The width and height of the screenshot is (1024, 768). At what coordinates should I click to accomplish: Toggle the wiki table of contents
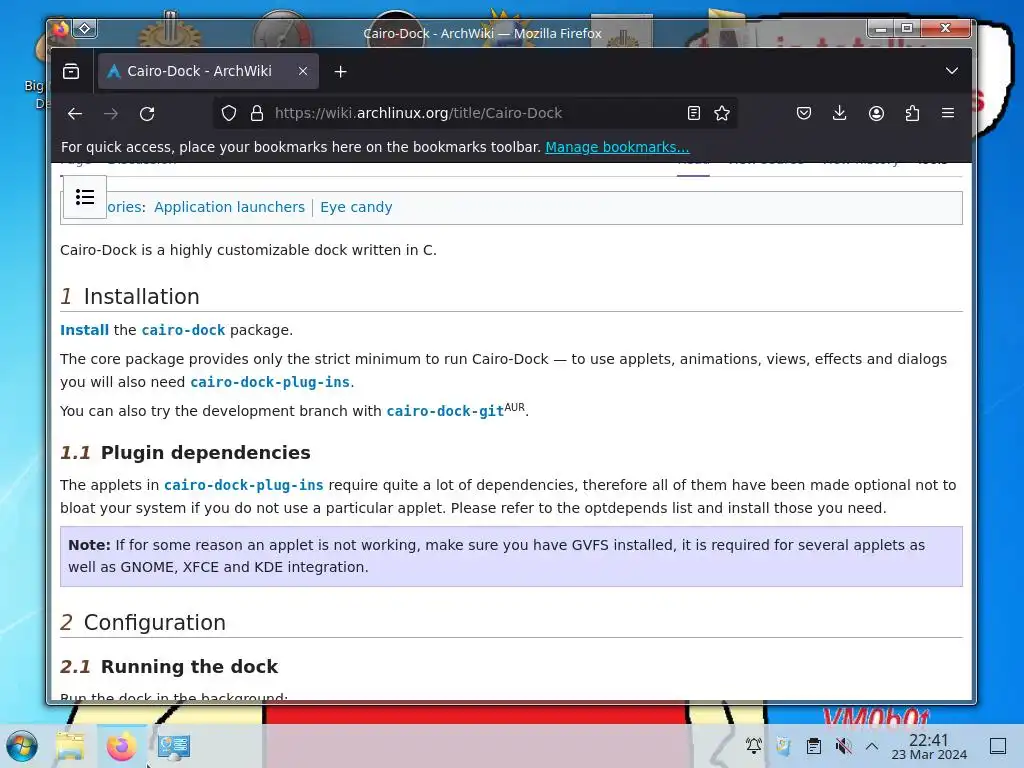pos(85,197)
